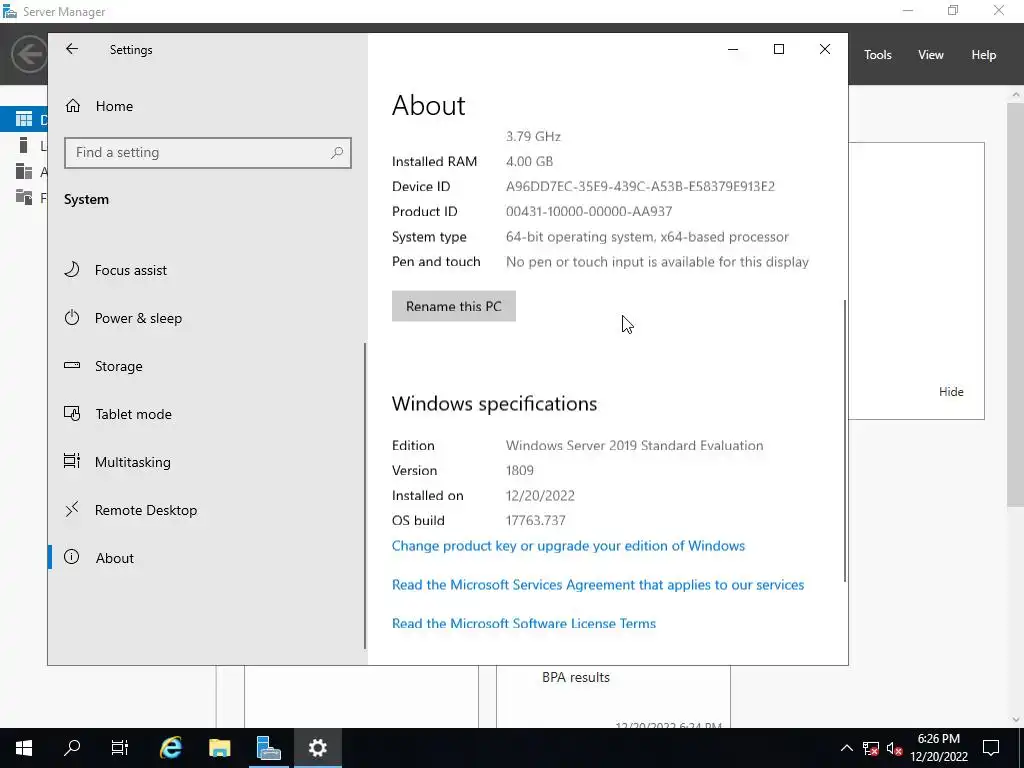Click Installed on date 12/20/2022

coord(540,496)
